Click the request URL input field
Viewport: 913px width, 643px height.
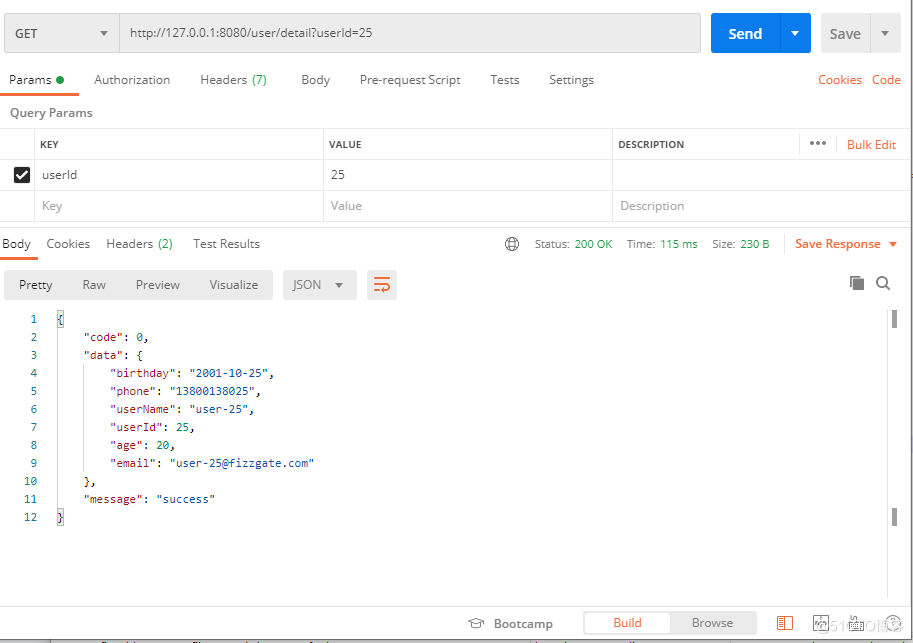[x=400, y=33]
